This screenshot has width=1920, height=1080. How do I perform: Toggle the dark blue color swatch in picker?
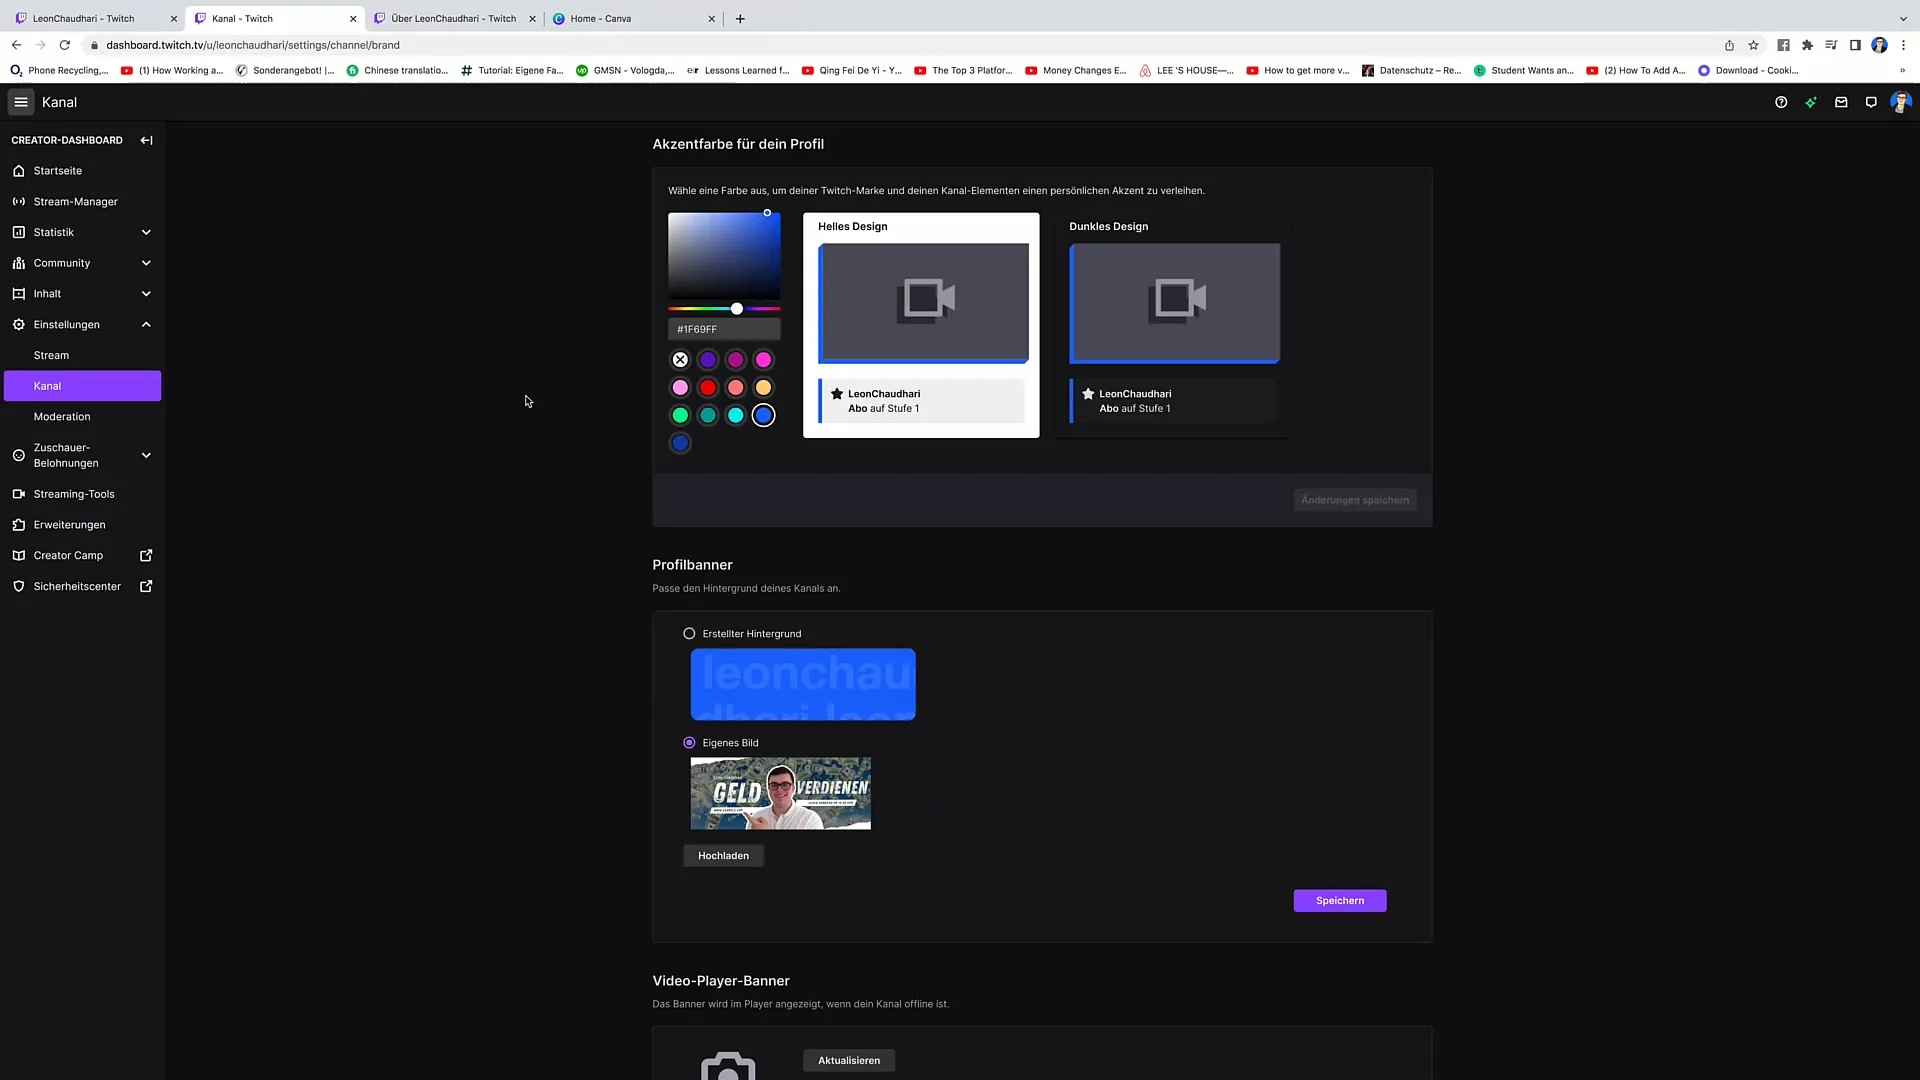click(x=680, y=443)
